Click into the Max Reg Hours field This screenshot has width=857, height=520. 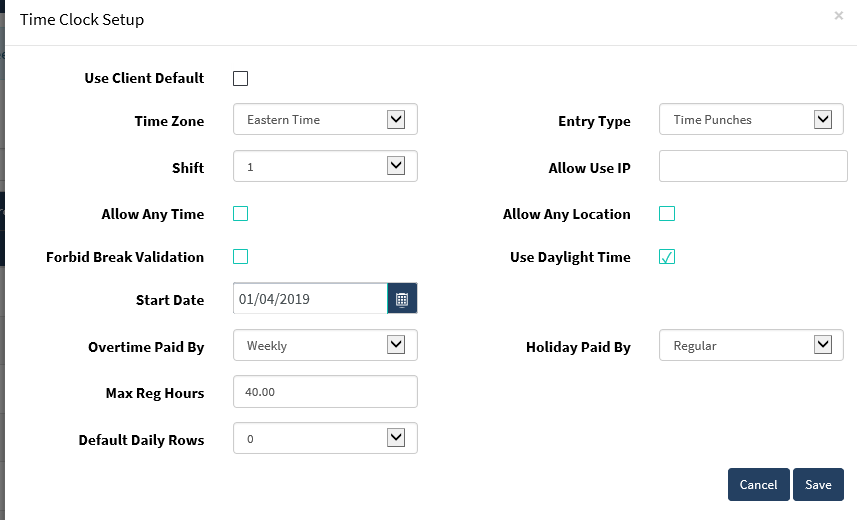[325, 392]
